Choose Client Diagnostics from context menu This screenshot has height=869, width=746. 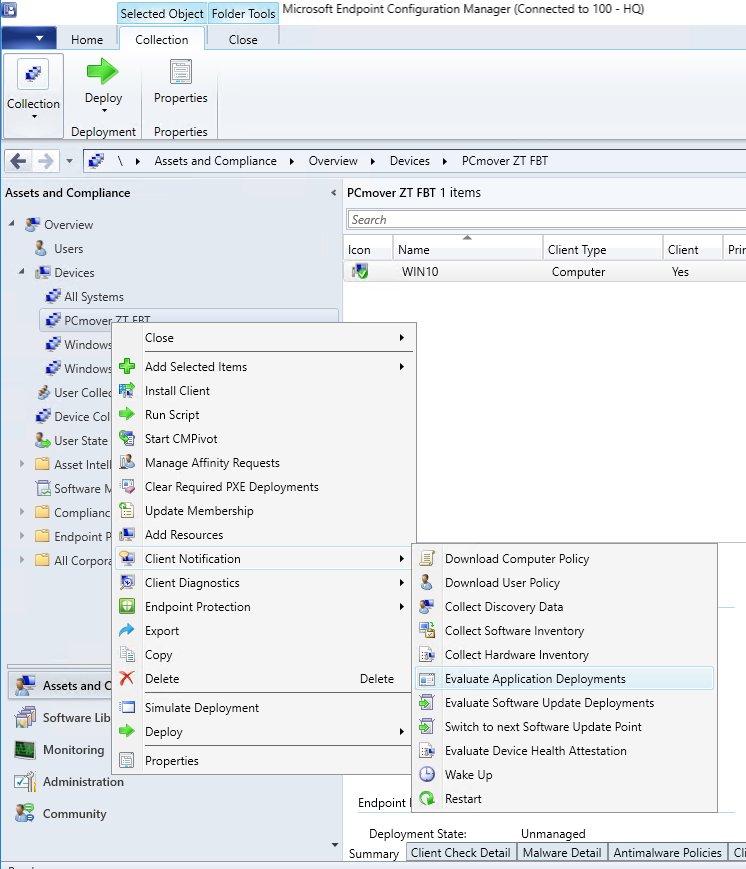[x=264, y=582]
